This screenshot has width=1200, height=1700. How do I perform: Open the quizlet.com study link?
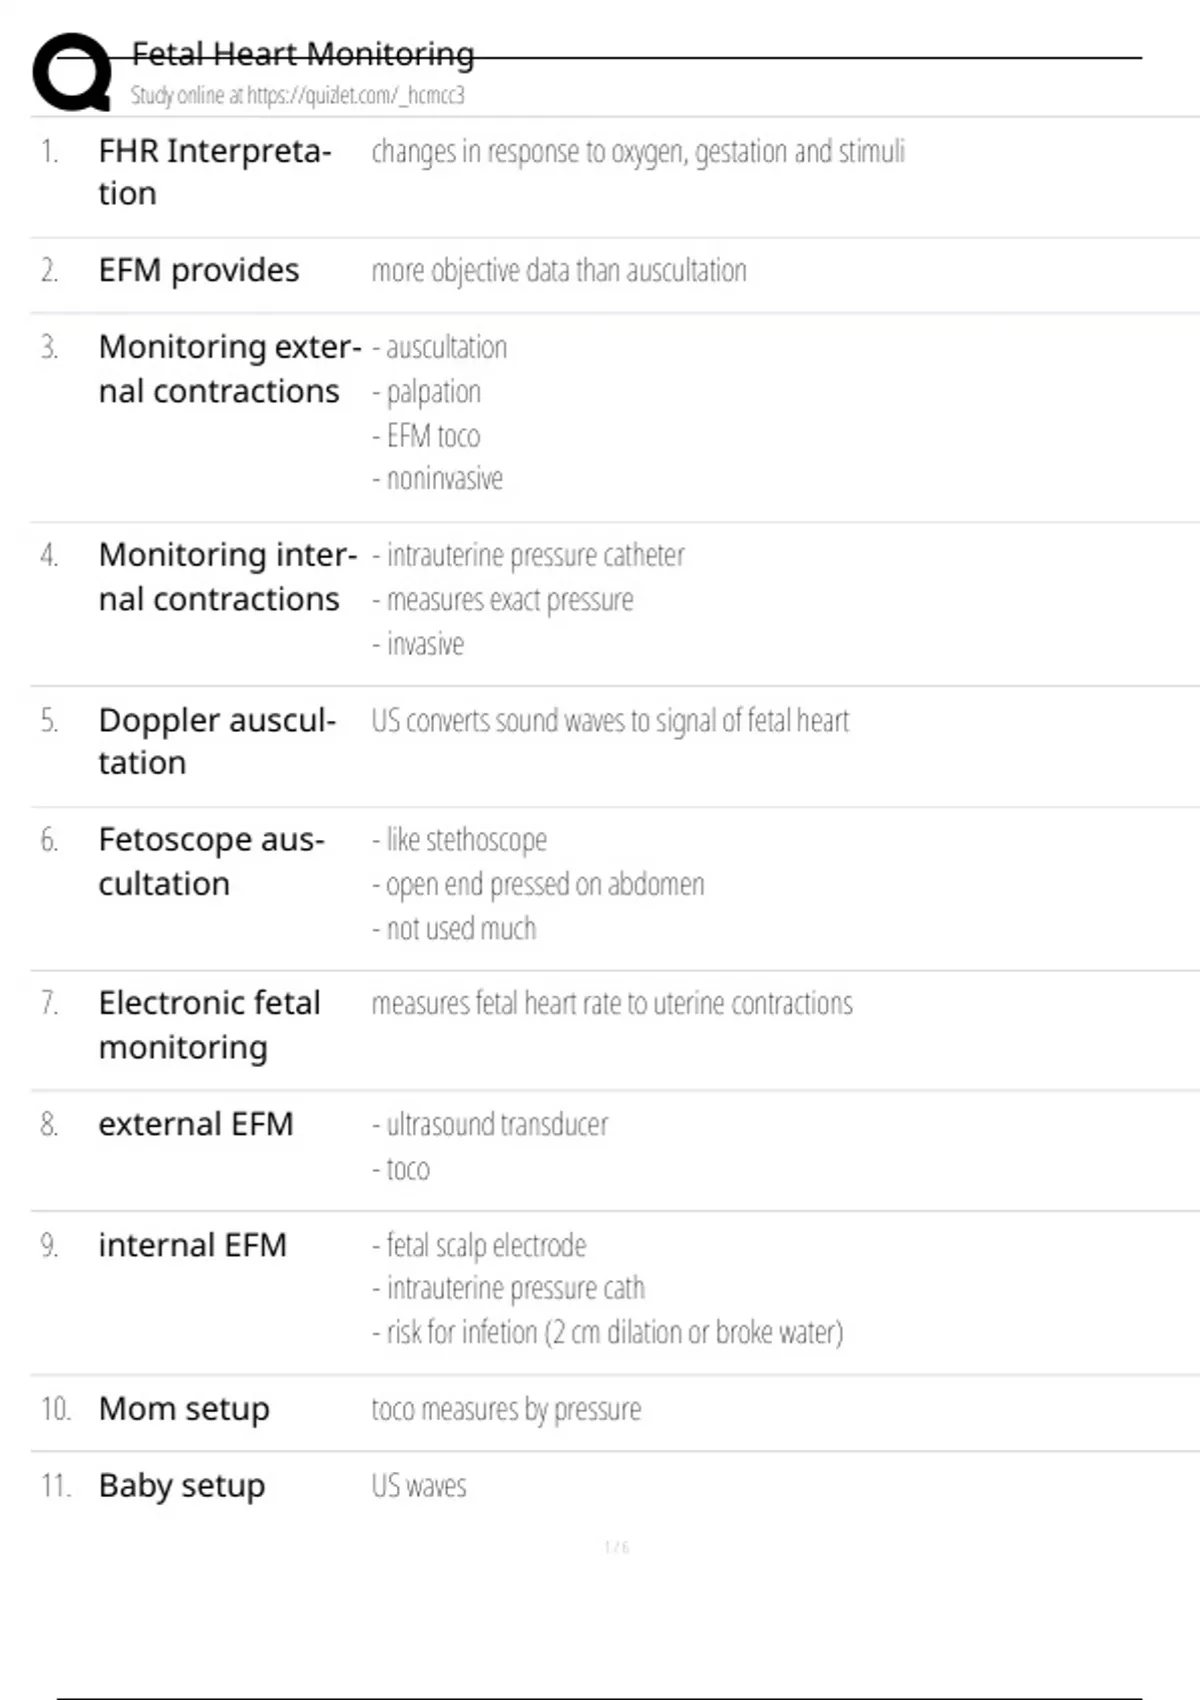point(297,96)
